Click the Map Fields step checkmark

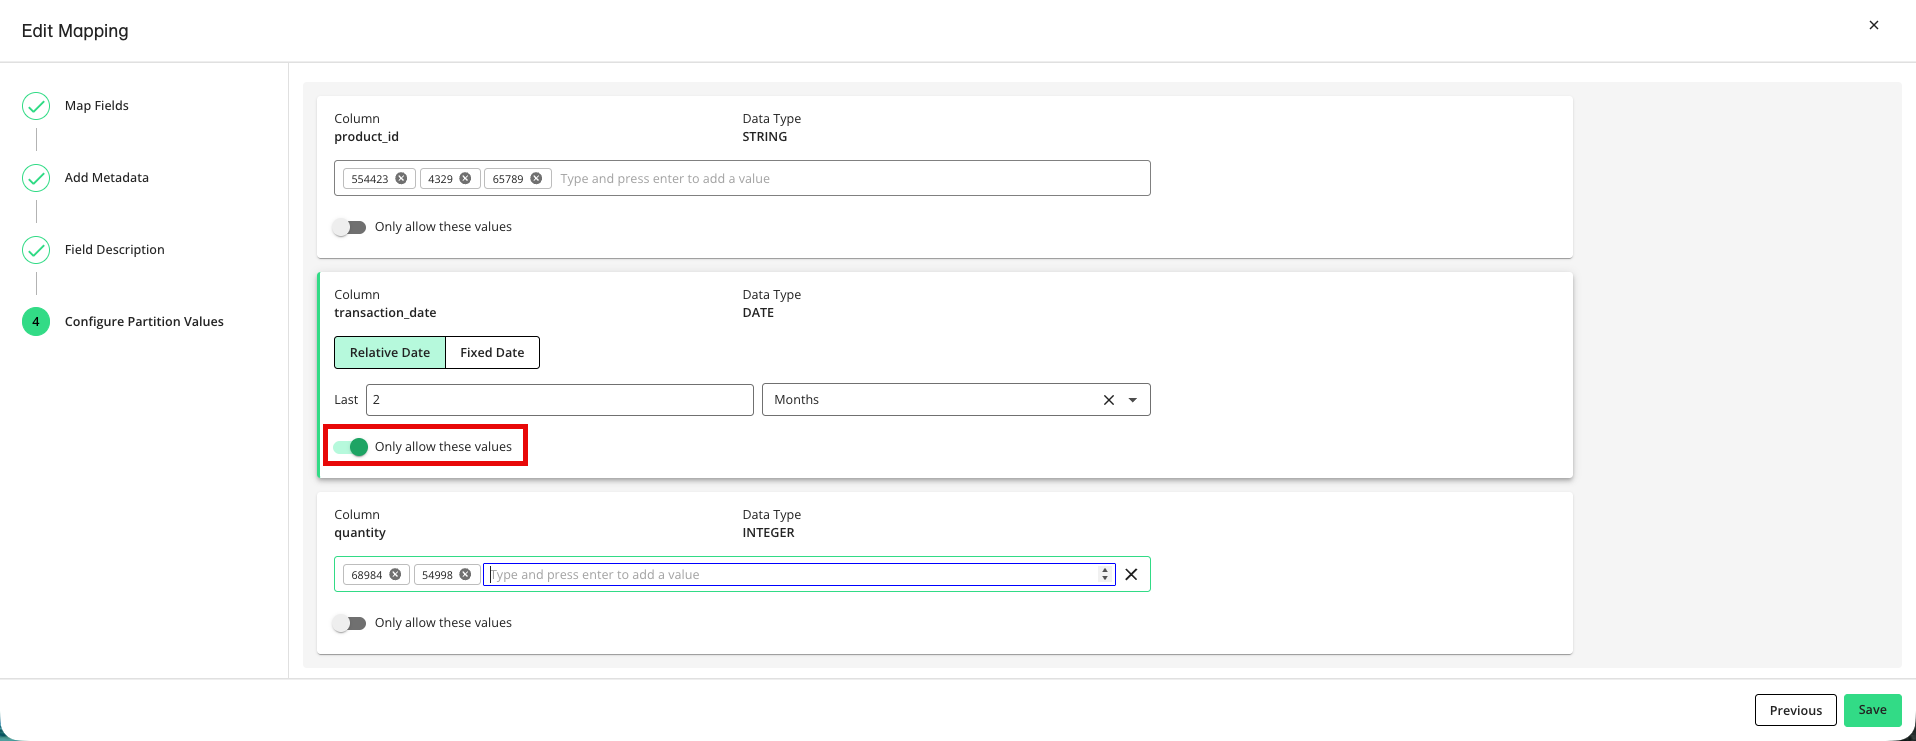(36, 106)
